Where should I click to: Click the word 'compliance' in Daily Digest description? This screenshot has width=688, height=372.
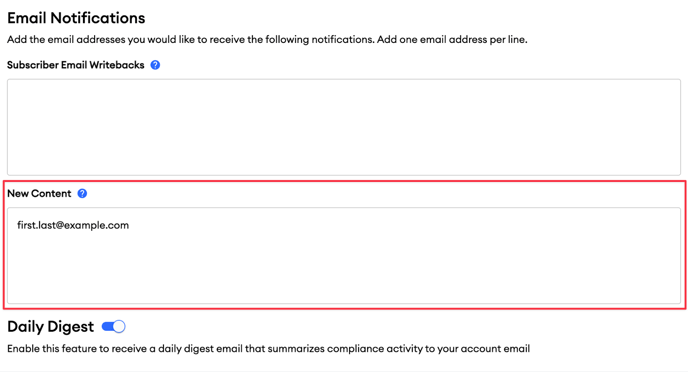tap(356, 349)
